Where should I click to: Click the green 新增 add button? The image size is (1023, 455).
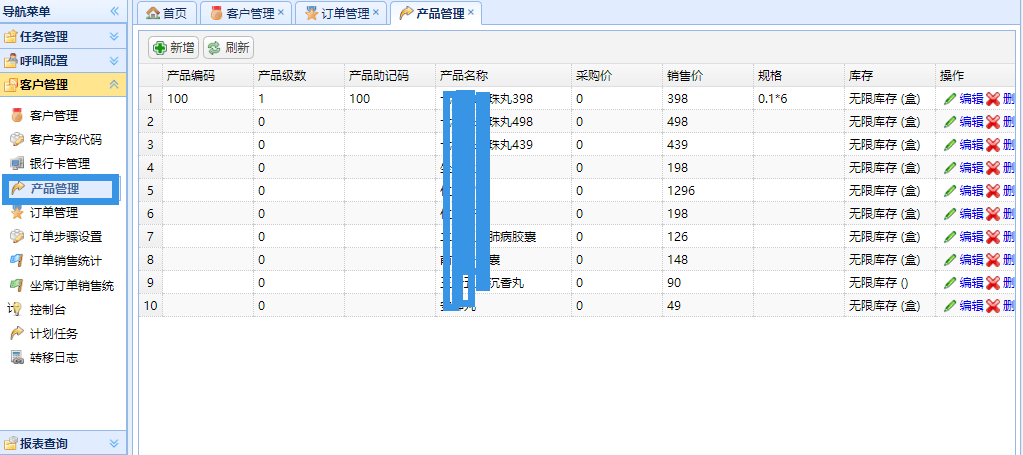pos(173,47)
